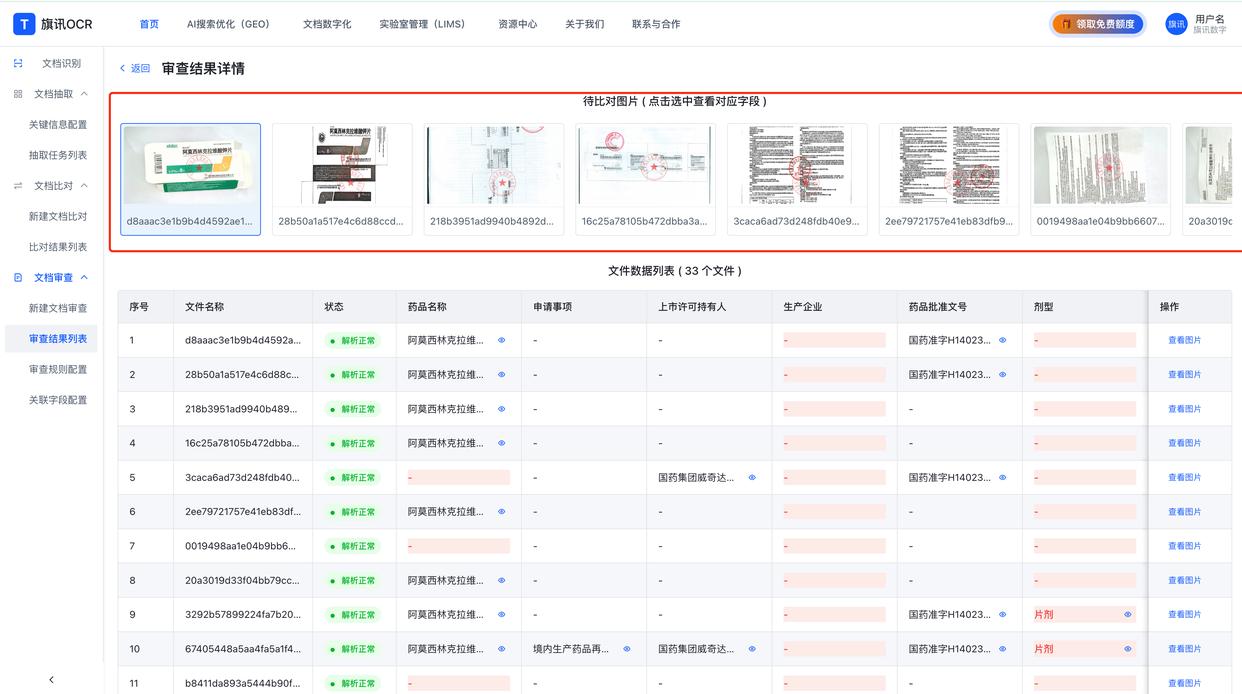Open 审查规则配置 in sidebar

pos(58,369)
